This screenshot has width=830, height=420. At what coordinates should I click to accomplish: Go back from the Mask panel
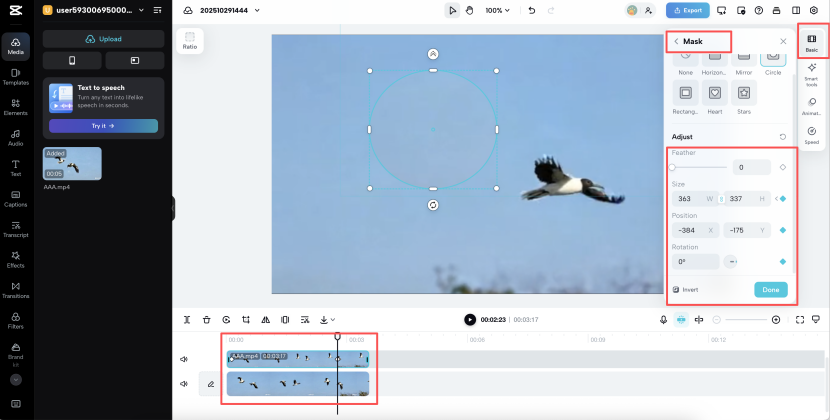676,41
